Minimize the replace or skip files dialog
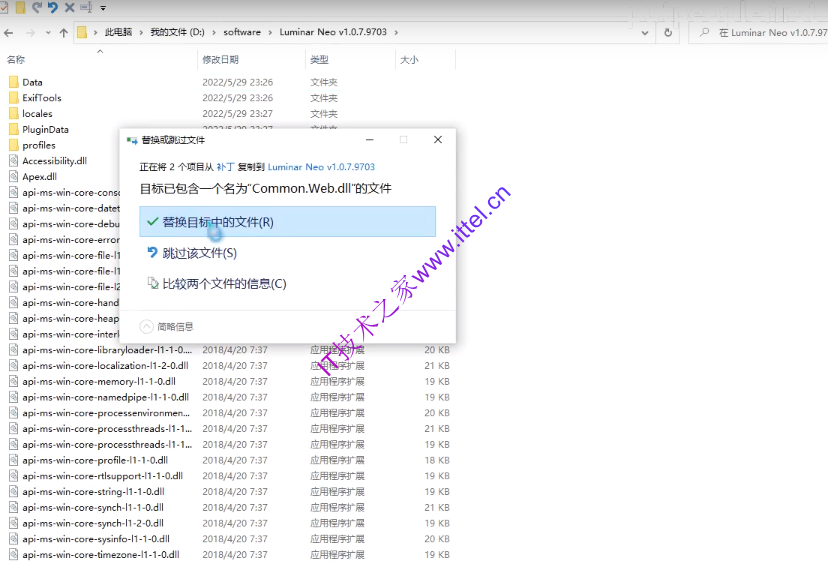 click(x=370, y=139)
